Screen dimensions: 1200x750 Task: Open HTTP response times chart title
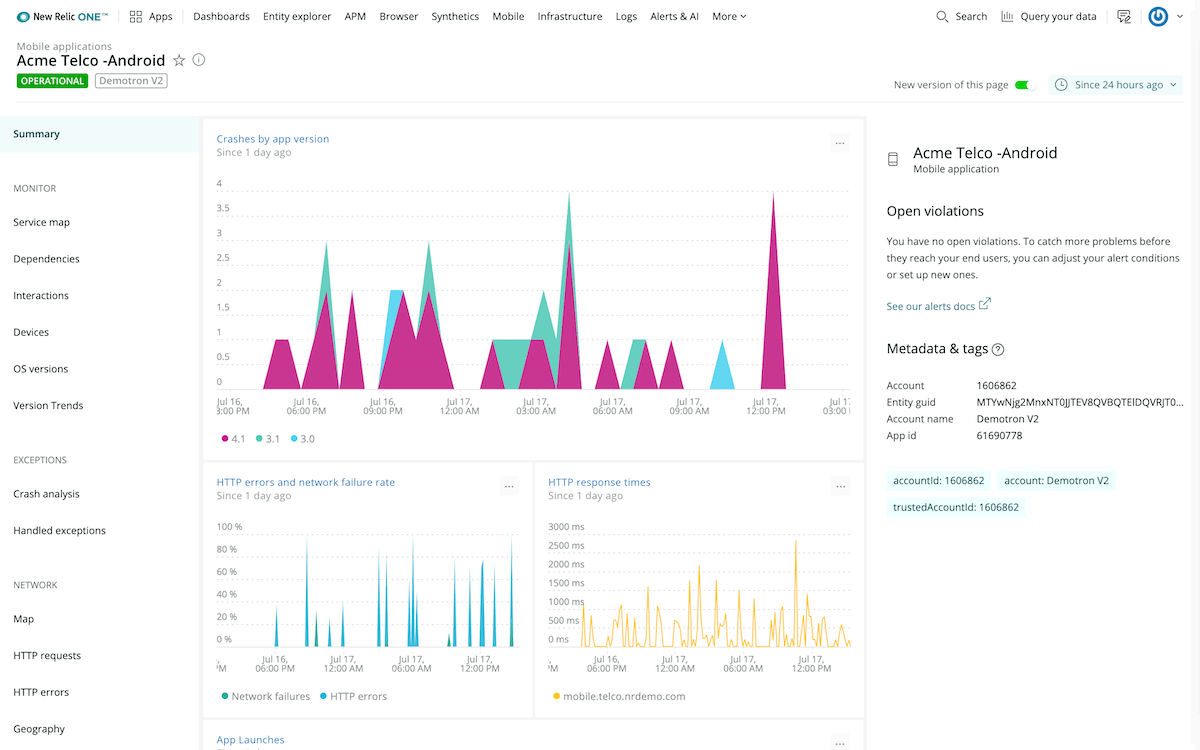point(599,482)
